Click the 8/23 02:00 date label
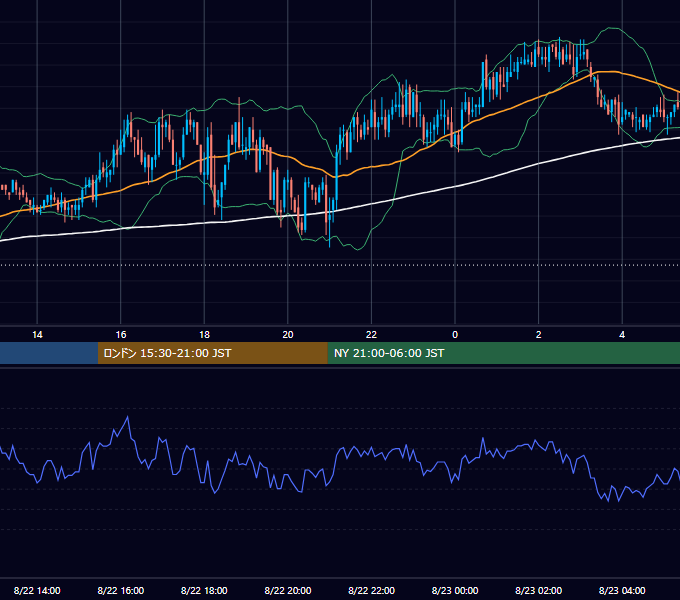The image size is (680, 600). coord(539,590)
